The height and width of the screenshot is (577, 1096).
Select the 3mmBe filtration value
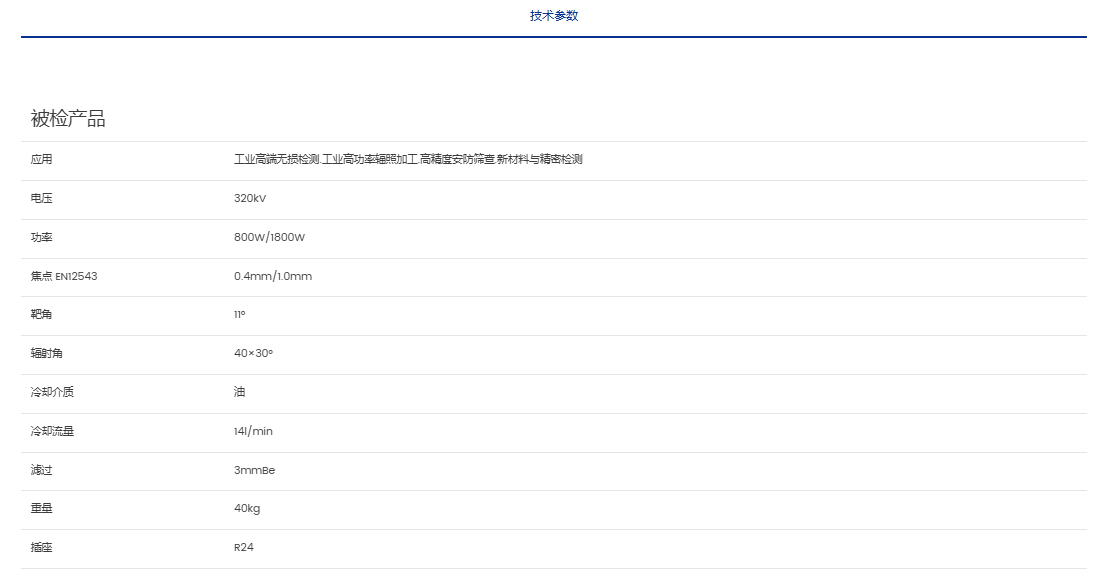pyautogui.click(x=254, y=470)
